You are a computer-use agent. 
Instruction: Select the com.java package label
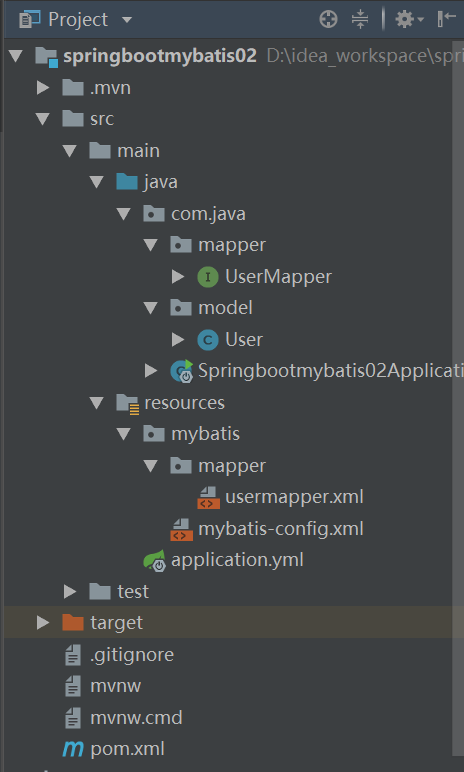[x=208, y=214]
